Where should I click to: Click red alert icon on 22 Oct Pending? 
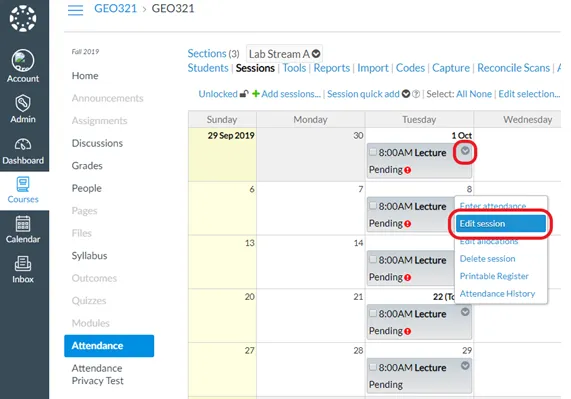point(407,331)
